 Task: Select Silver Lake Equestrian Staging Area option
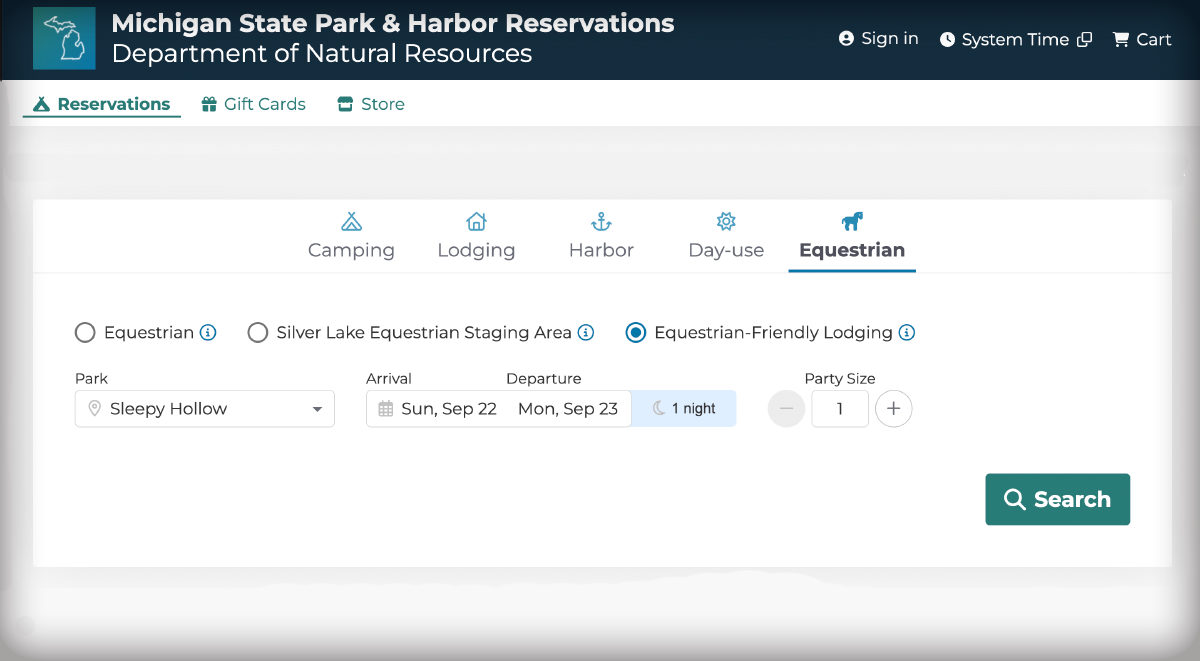pos(258,333)
